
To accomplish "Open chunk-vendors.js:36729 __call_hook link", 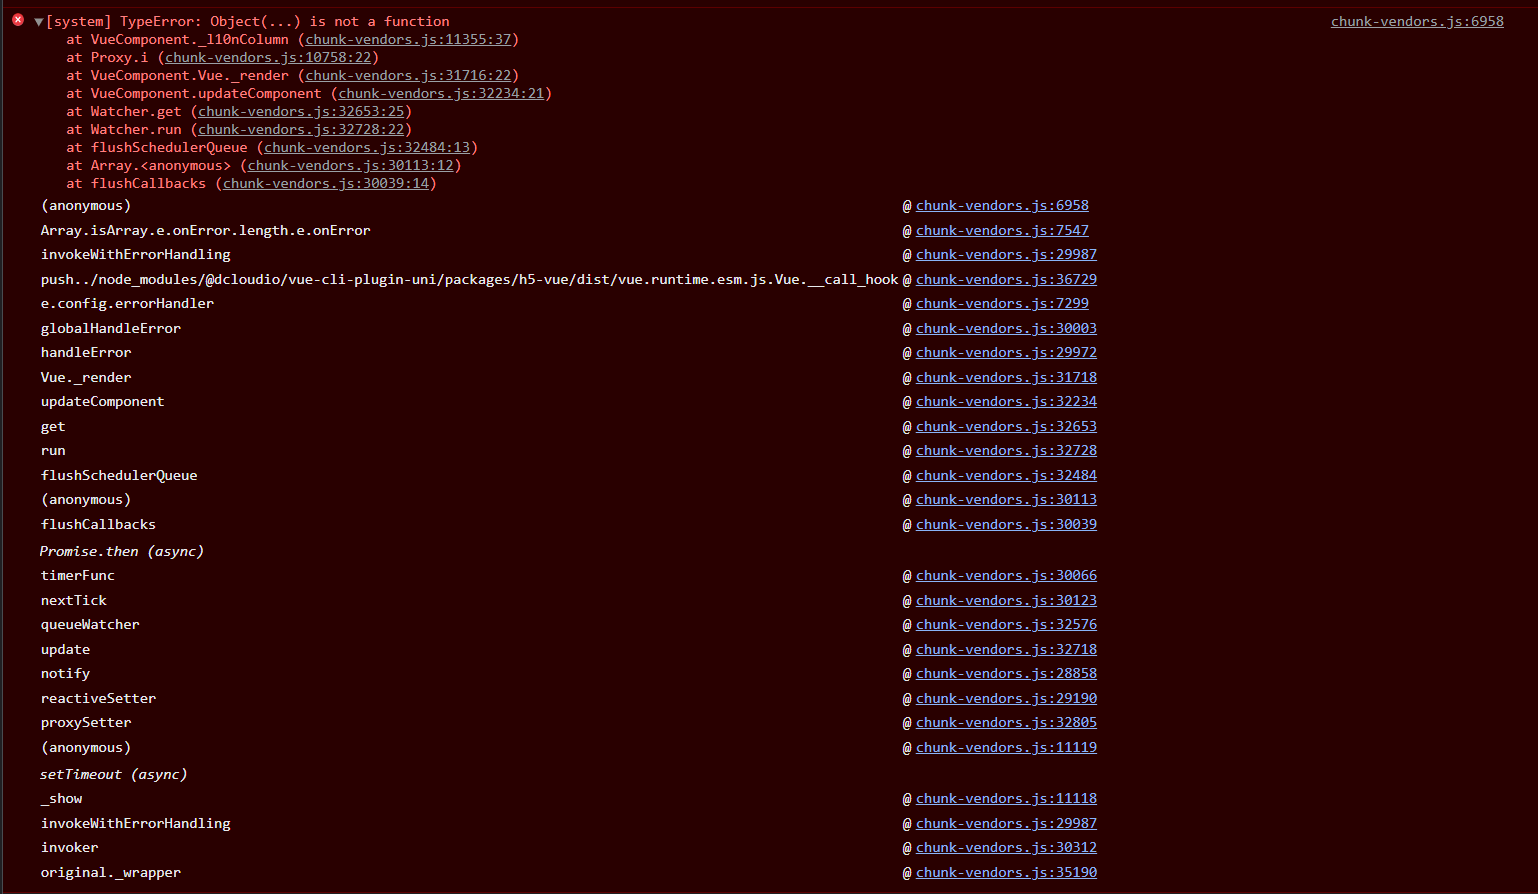I will (x=1006, y=279).
